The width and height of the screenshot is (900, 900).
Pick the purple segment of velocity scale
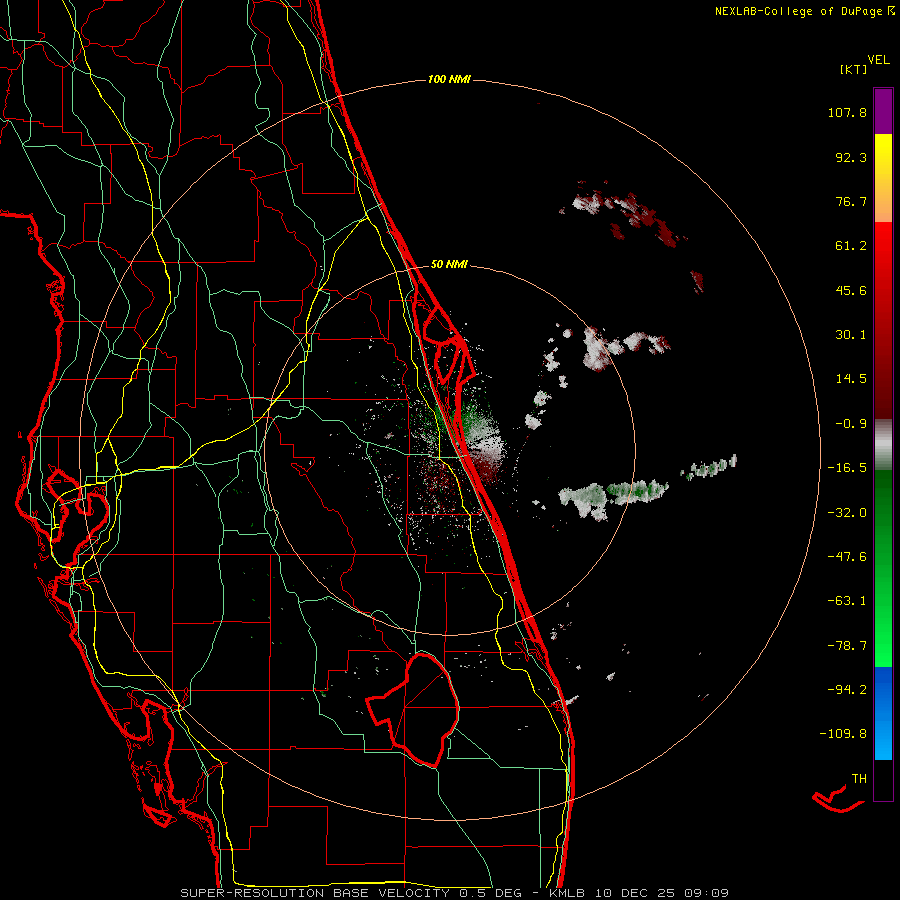point(883,111)
